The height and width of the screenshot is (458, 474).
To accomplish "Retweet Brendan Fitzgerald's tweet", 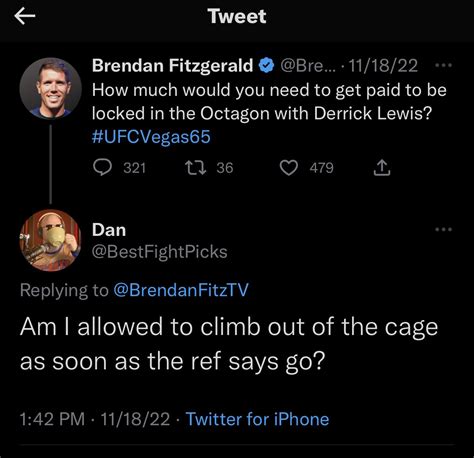I will (x=196, y=167).
